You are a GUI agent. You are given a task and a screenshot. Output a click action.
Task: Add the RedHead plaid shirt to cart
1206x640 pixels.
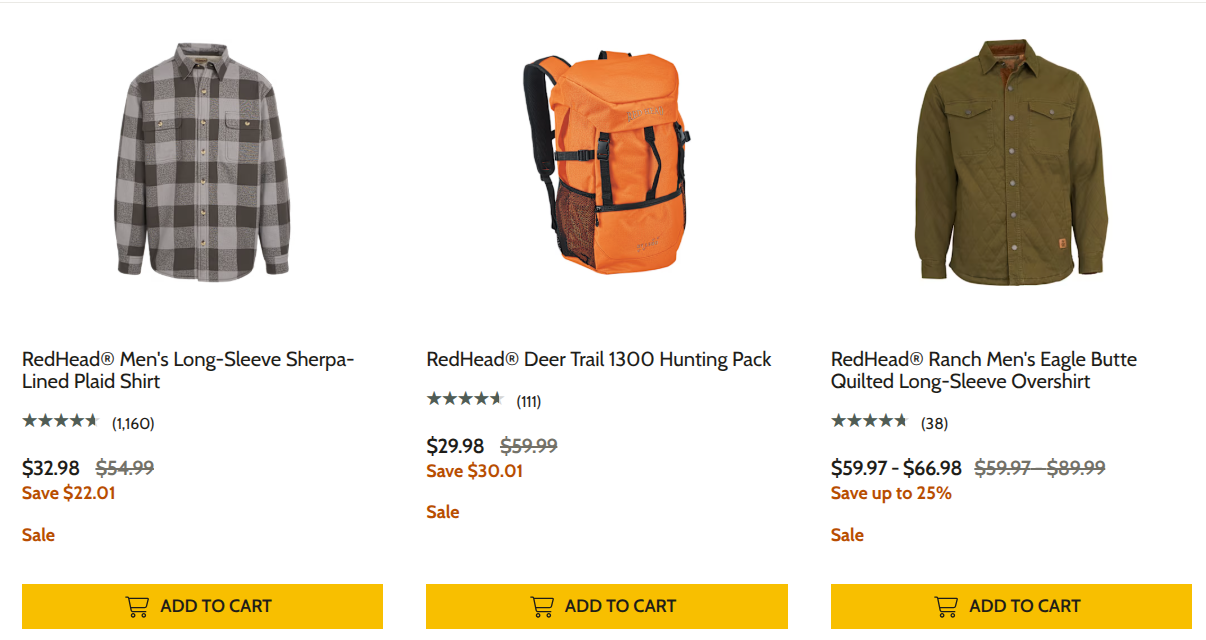(202, 605)
